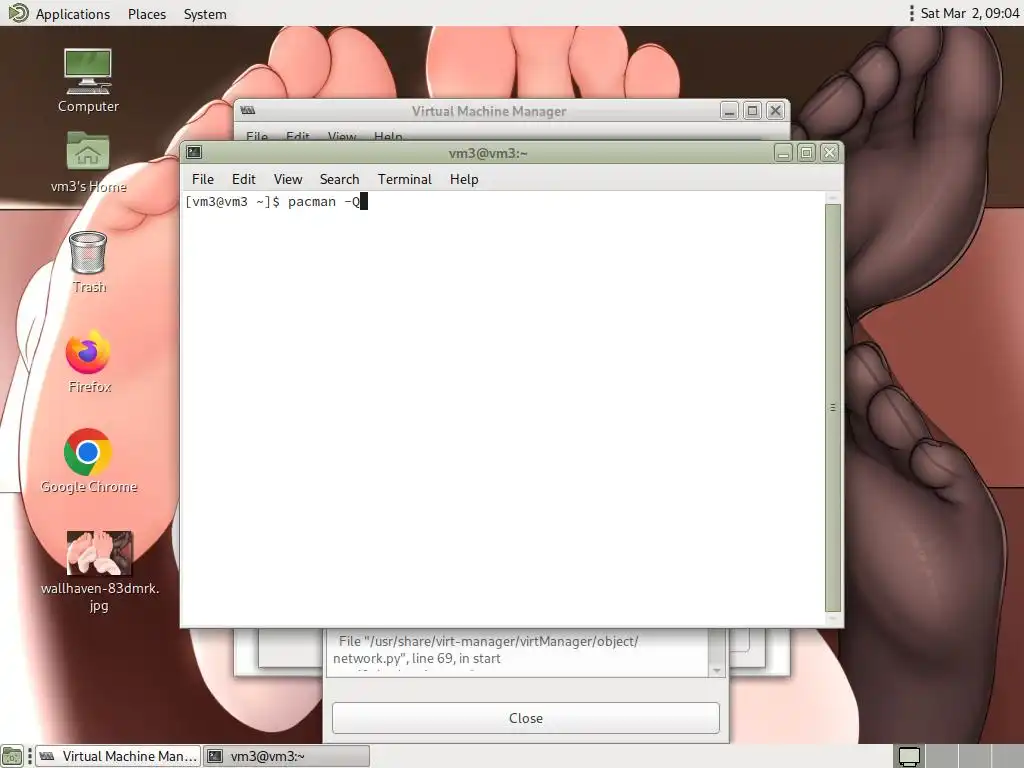Minimize the vm3@vm3 terminal window
This screenshot has width=1024, height=768.
pos(784,153)
